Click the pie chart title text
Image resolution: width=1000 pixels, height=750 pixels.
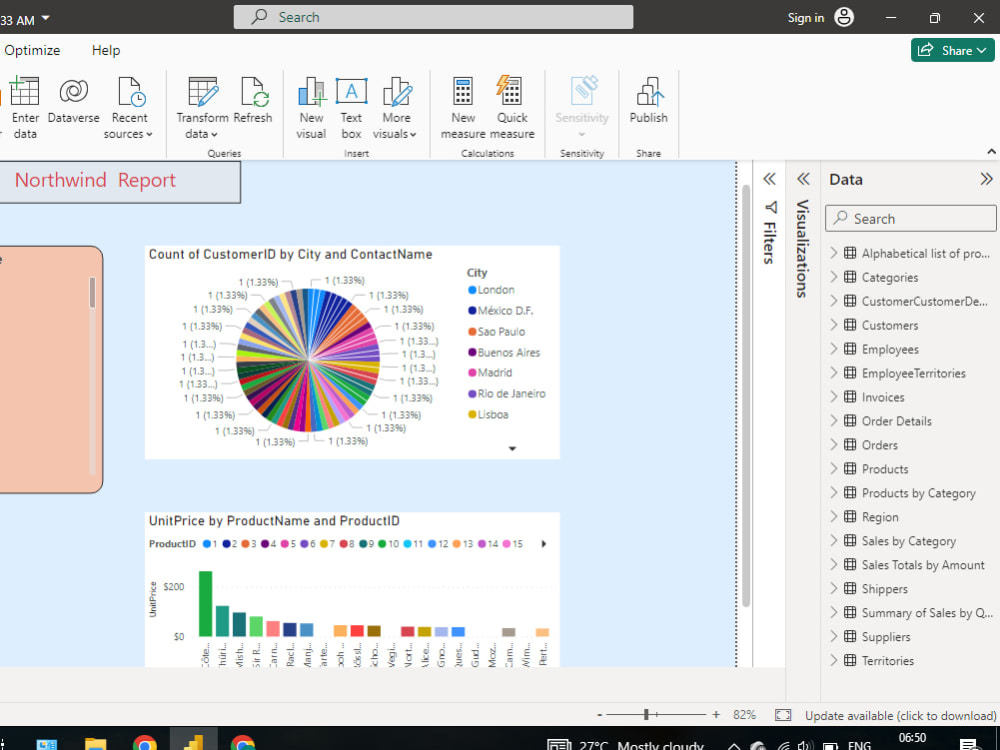click(290, 254)
